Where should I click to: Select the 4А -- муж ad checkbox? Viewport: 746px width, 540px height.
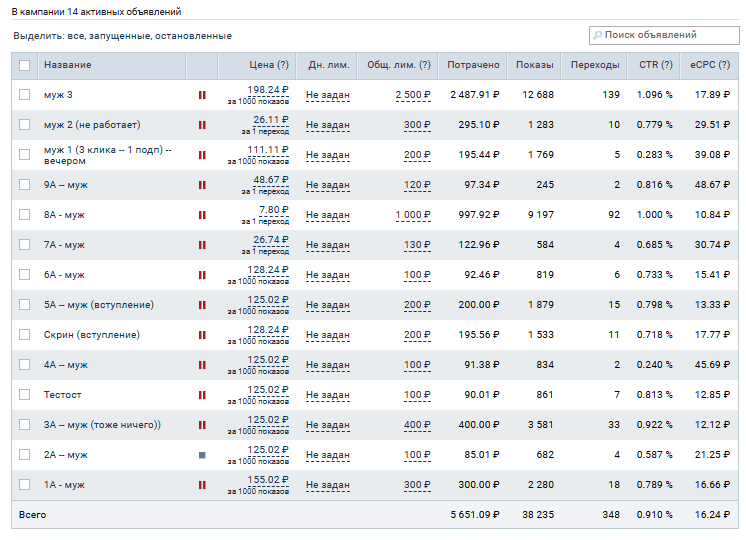pyautogui.click(x=25, y=365)
